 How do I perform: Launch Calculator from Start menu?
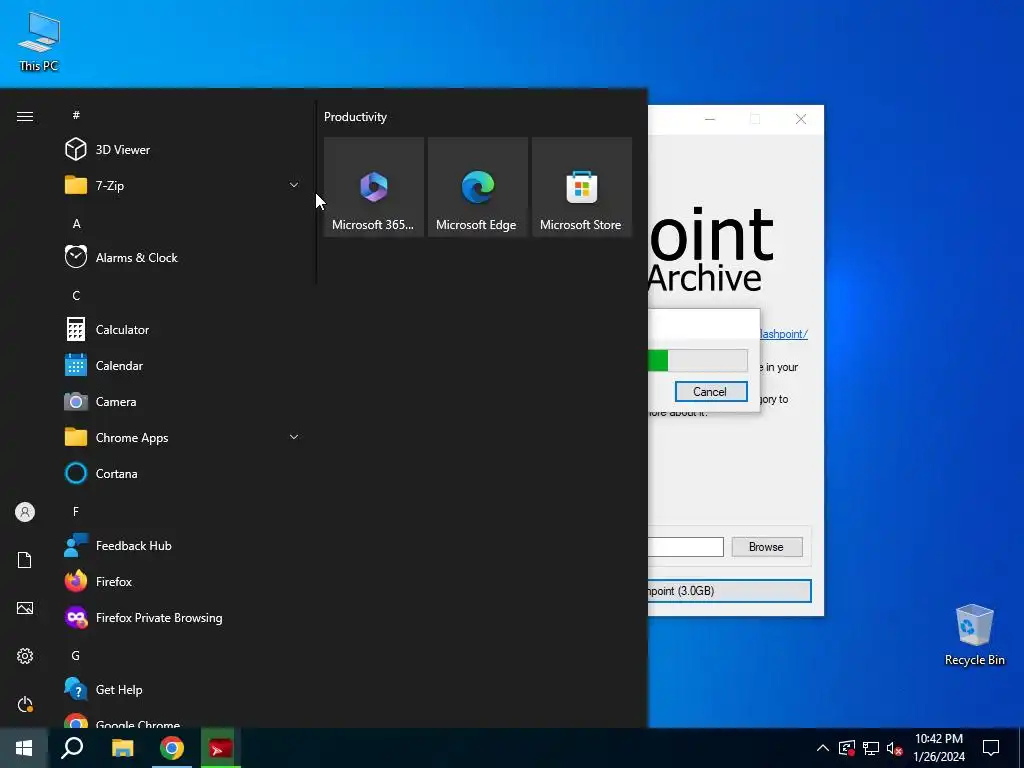point(183,330)
